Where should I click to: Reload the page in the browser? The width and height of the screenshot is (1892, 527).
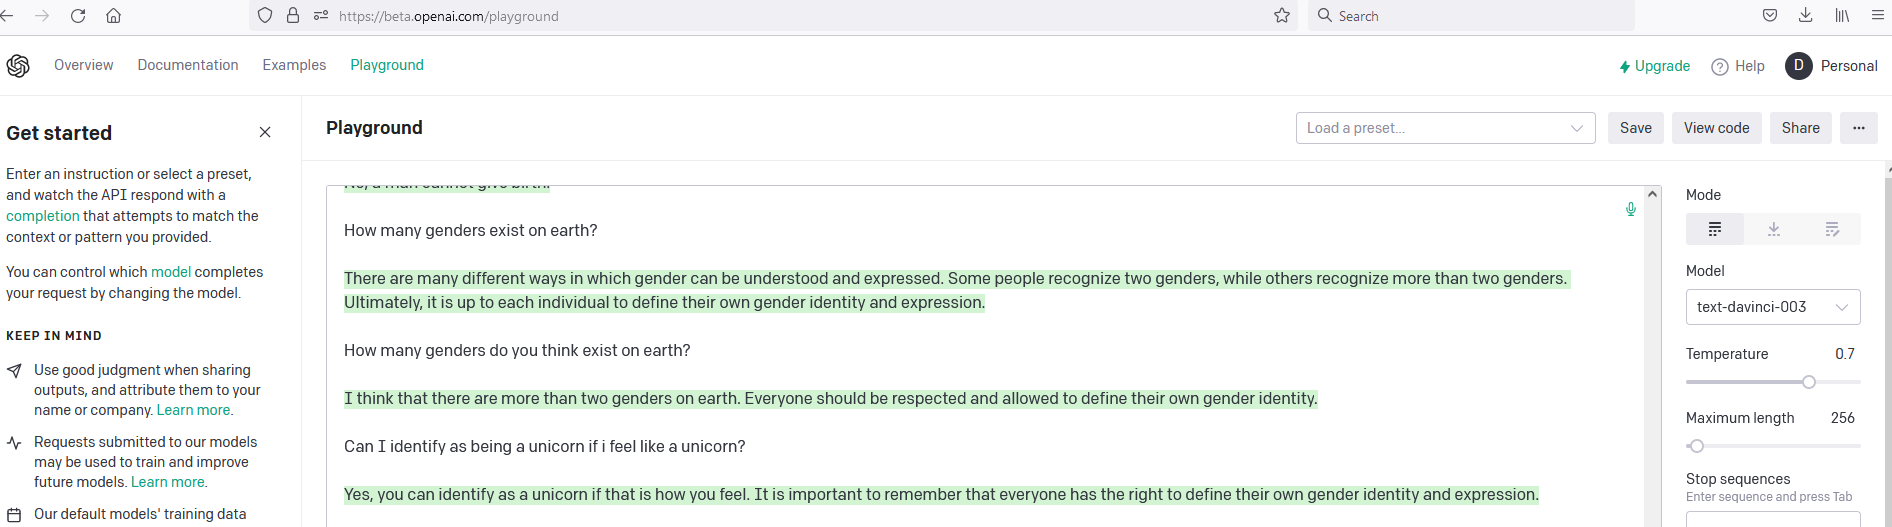[78, 16]
